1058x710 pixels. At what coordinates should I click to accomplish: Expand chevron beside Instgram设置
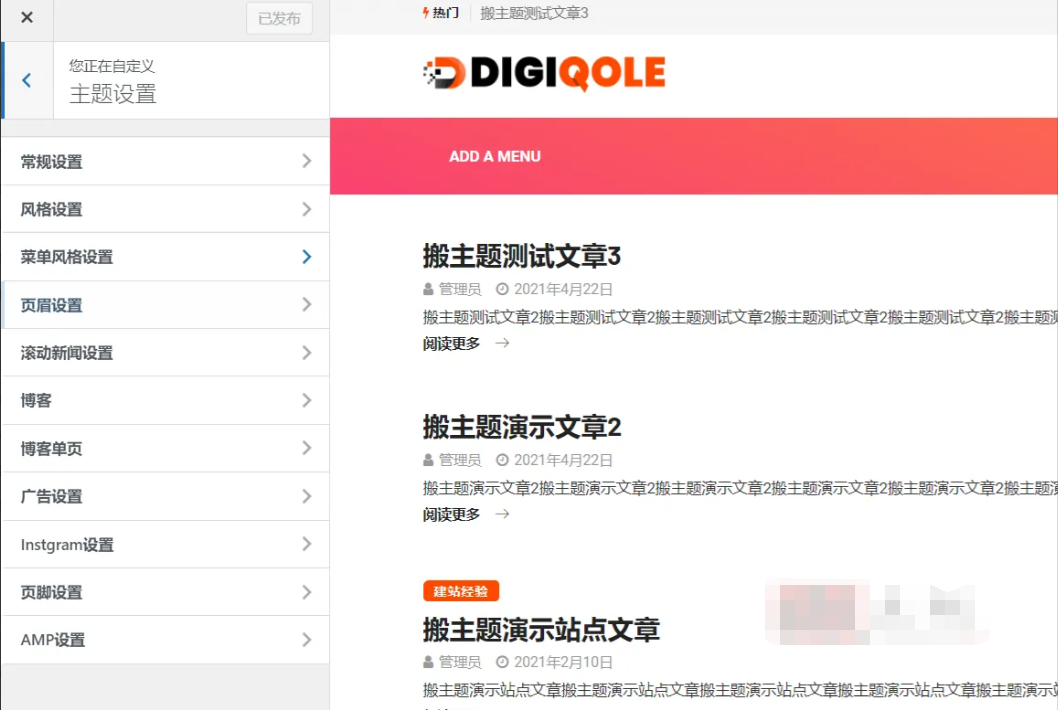pyautogui.click(x=306, y=543)
